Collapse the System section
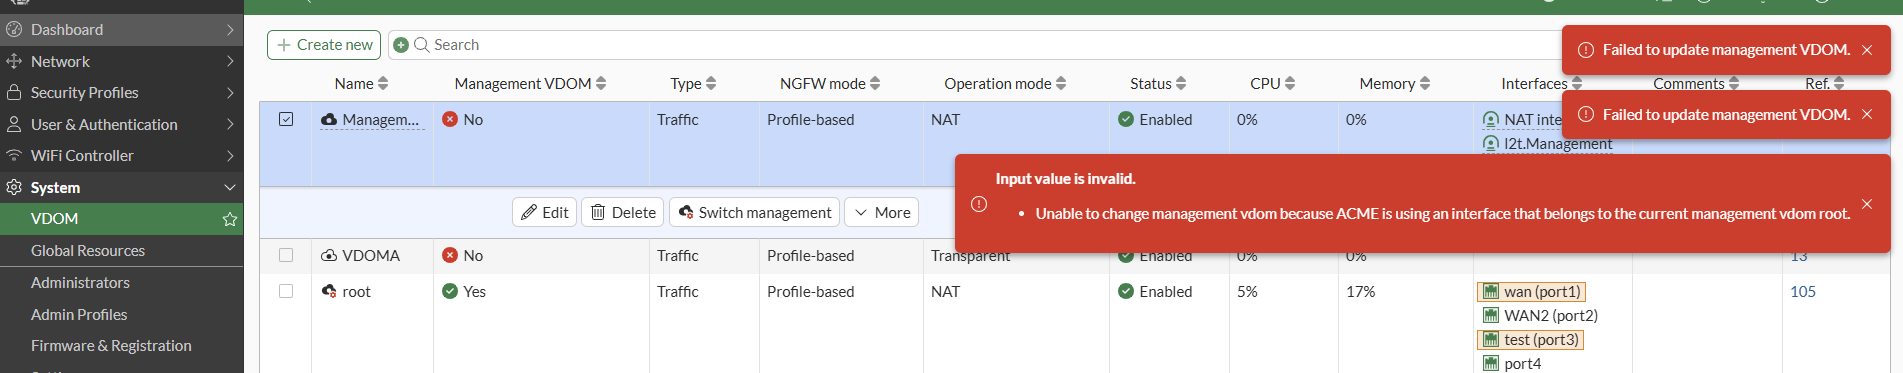The image size is (1903, 373). tap(121, 187)
